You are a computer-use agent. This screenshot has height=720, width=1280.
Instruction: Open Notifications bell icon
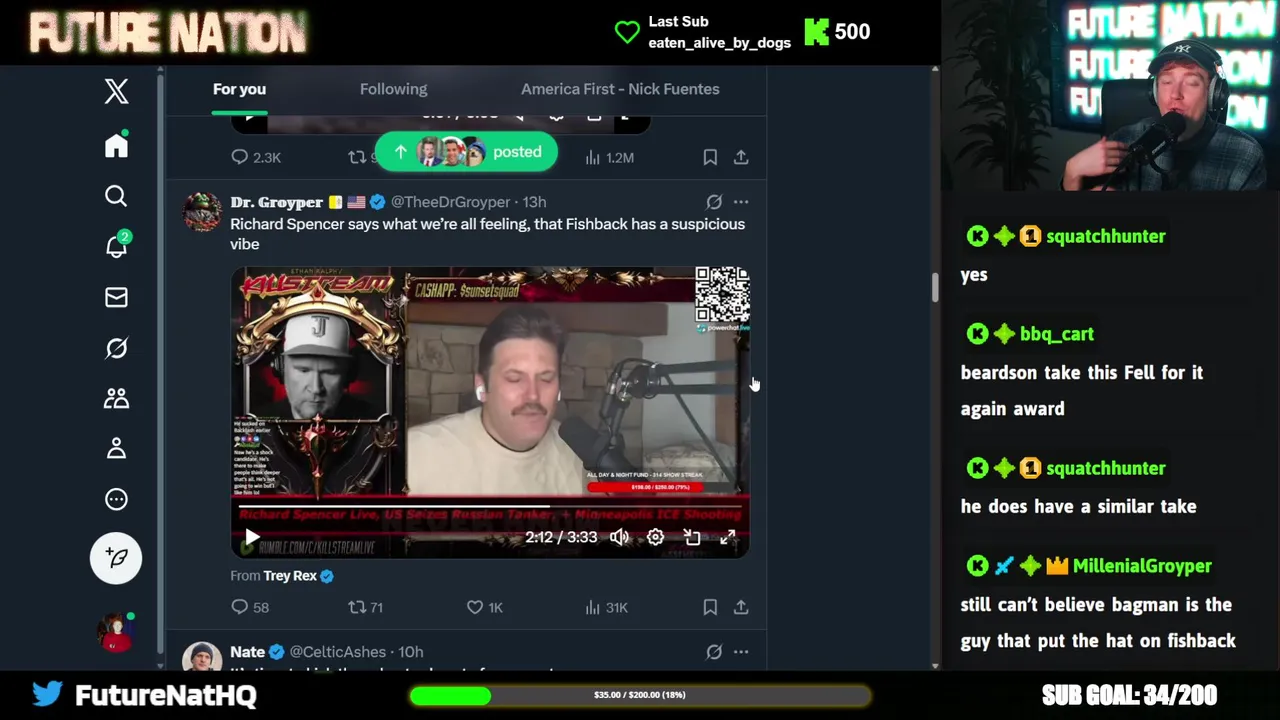(116, 246)
